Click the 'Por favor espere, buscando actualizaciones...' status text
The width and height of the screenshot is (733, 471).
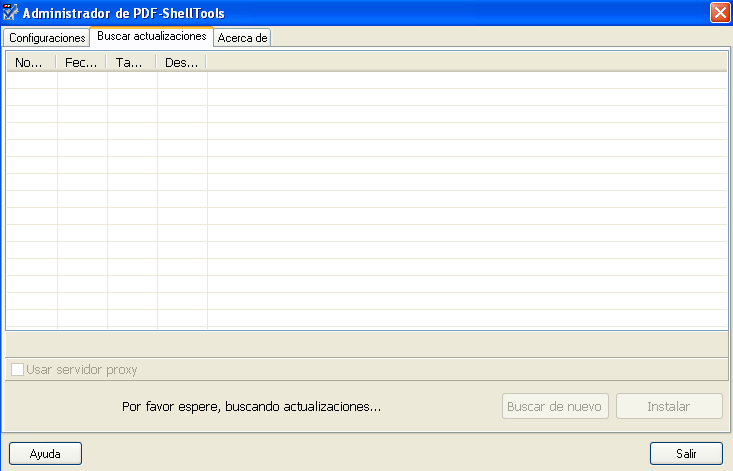pyautogui.click(x=252, y=407)
